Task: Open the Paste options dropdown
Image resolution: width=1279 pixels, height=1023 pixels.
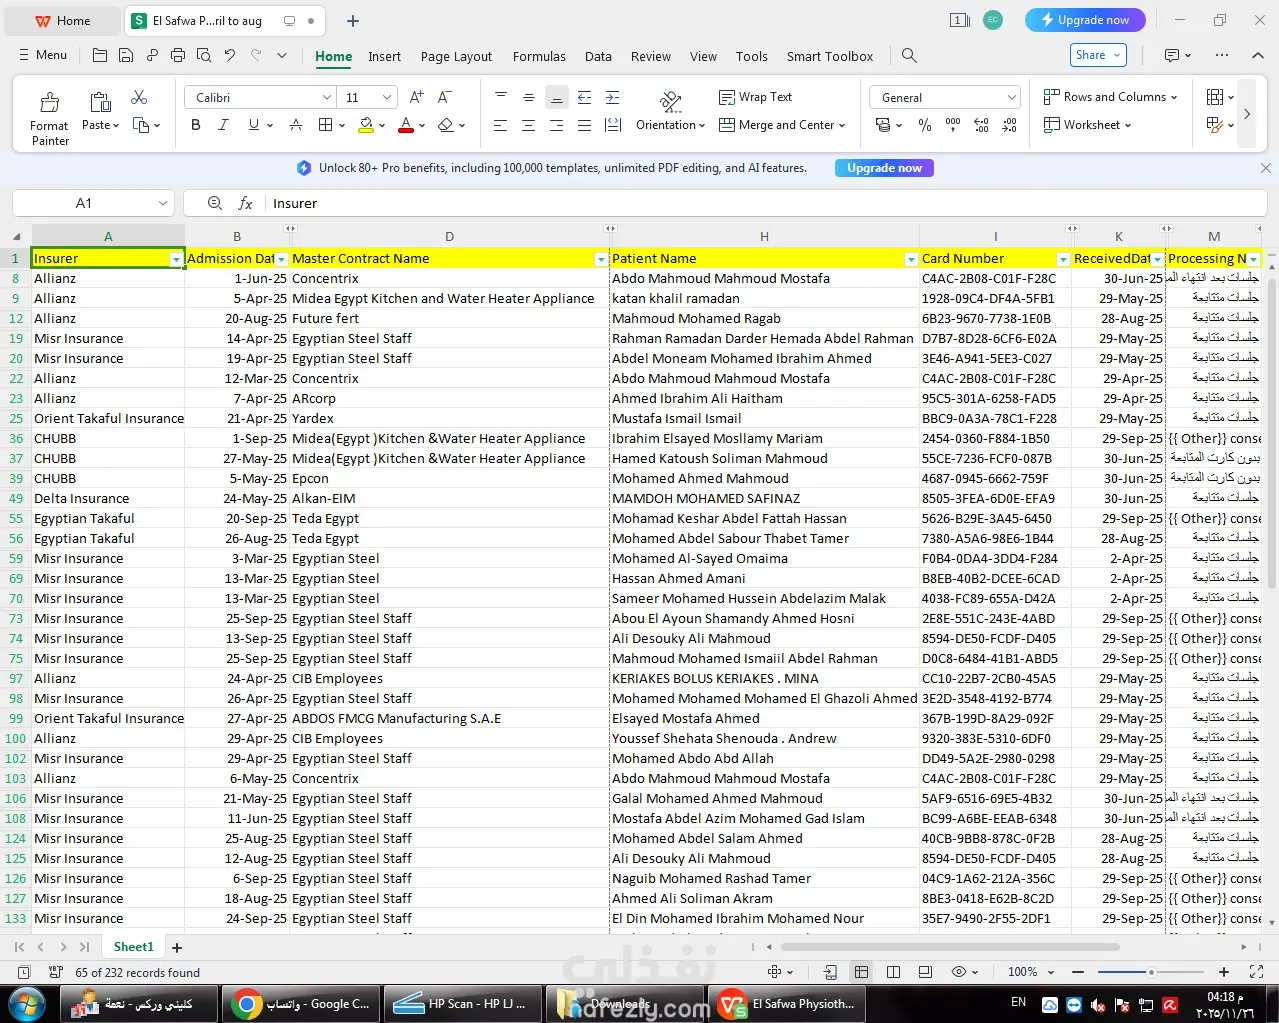Action: (116, 126)
